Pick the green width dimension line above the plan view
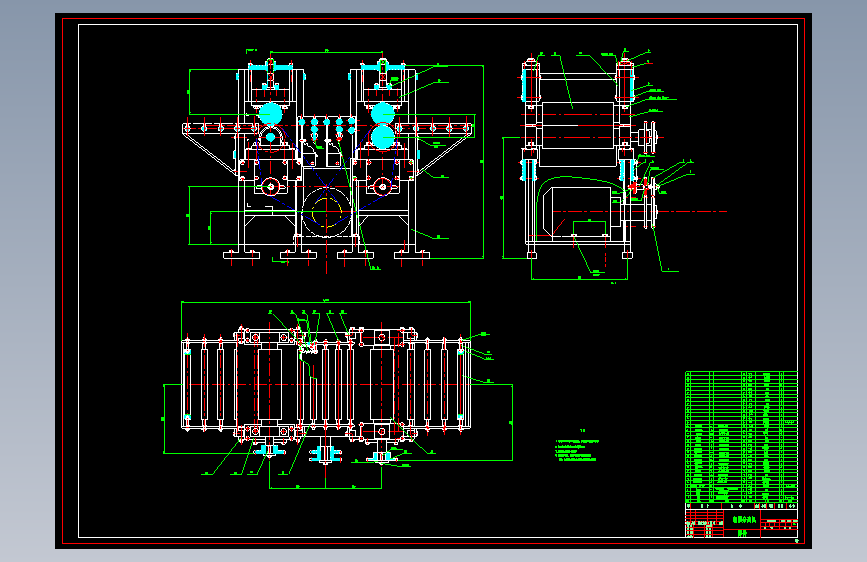This screenshot has width=867, height=562. [x=326, y=302]
